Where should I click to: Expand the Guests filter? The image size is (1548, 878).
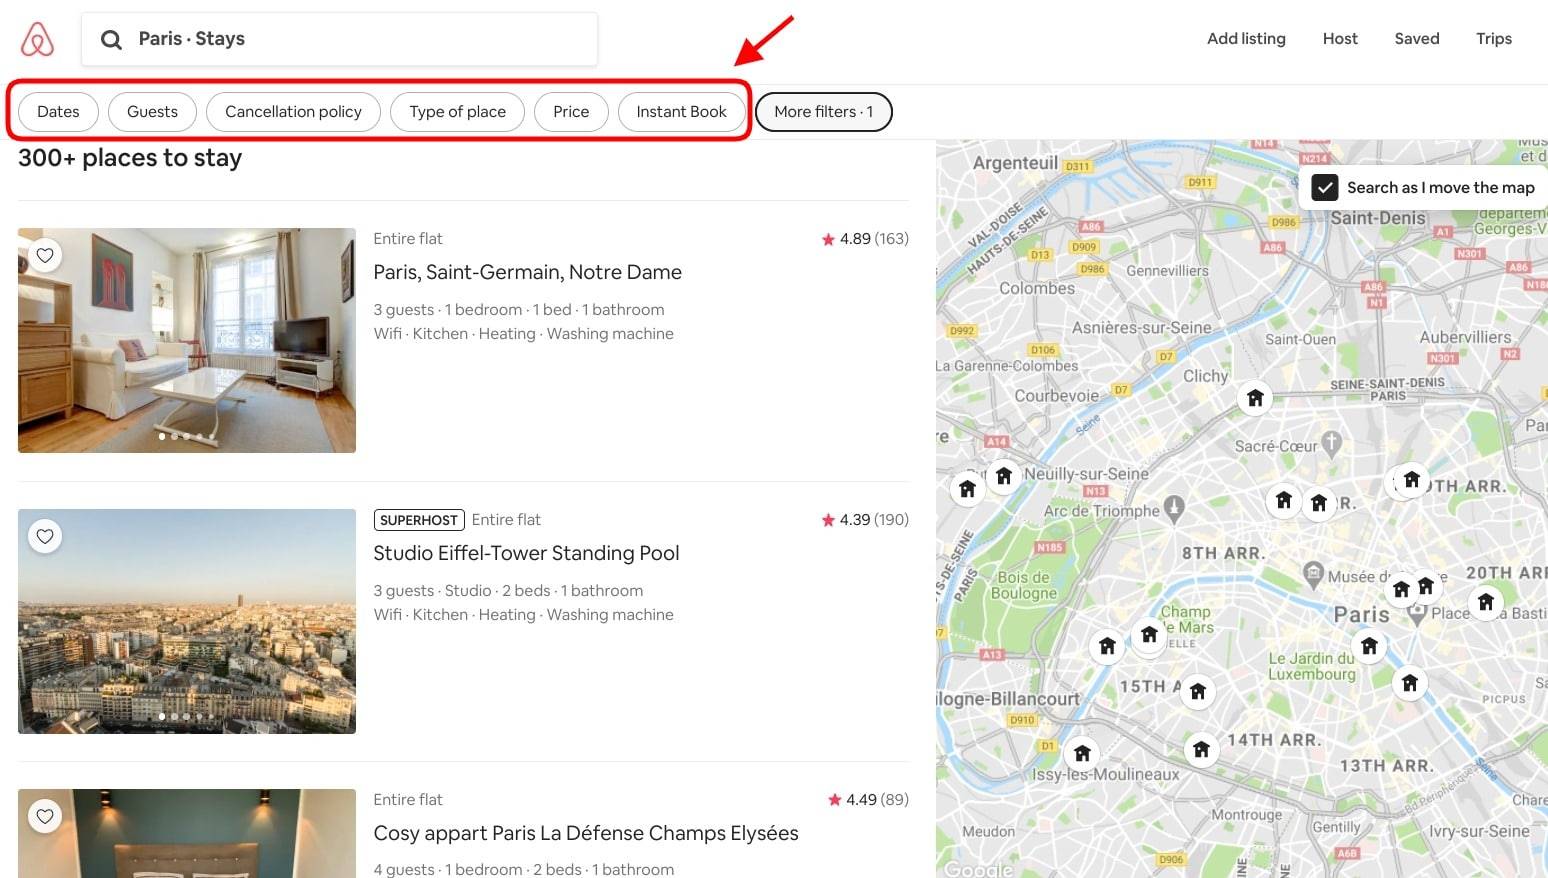[x=152, y=112]
